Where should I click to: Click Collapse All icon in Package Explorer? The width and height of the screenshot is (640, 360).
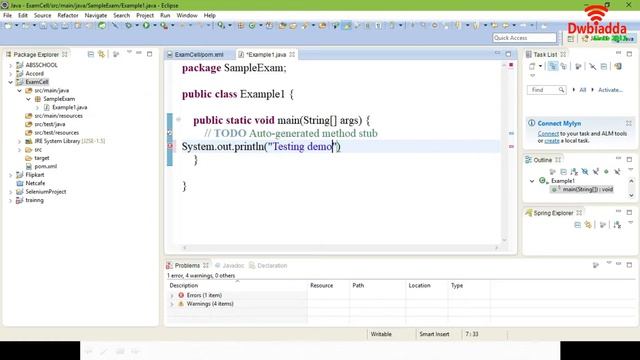click(91, 54)
